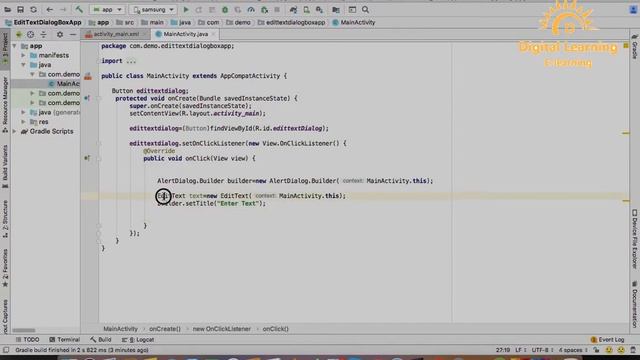
Task: Click the Profile app gauge icon
Action: coord(251,9)
